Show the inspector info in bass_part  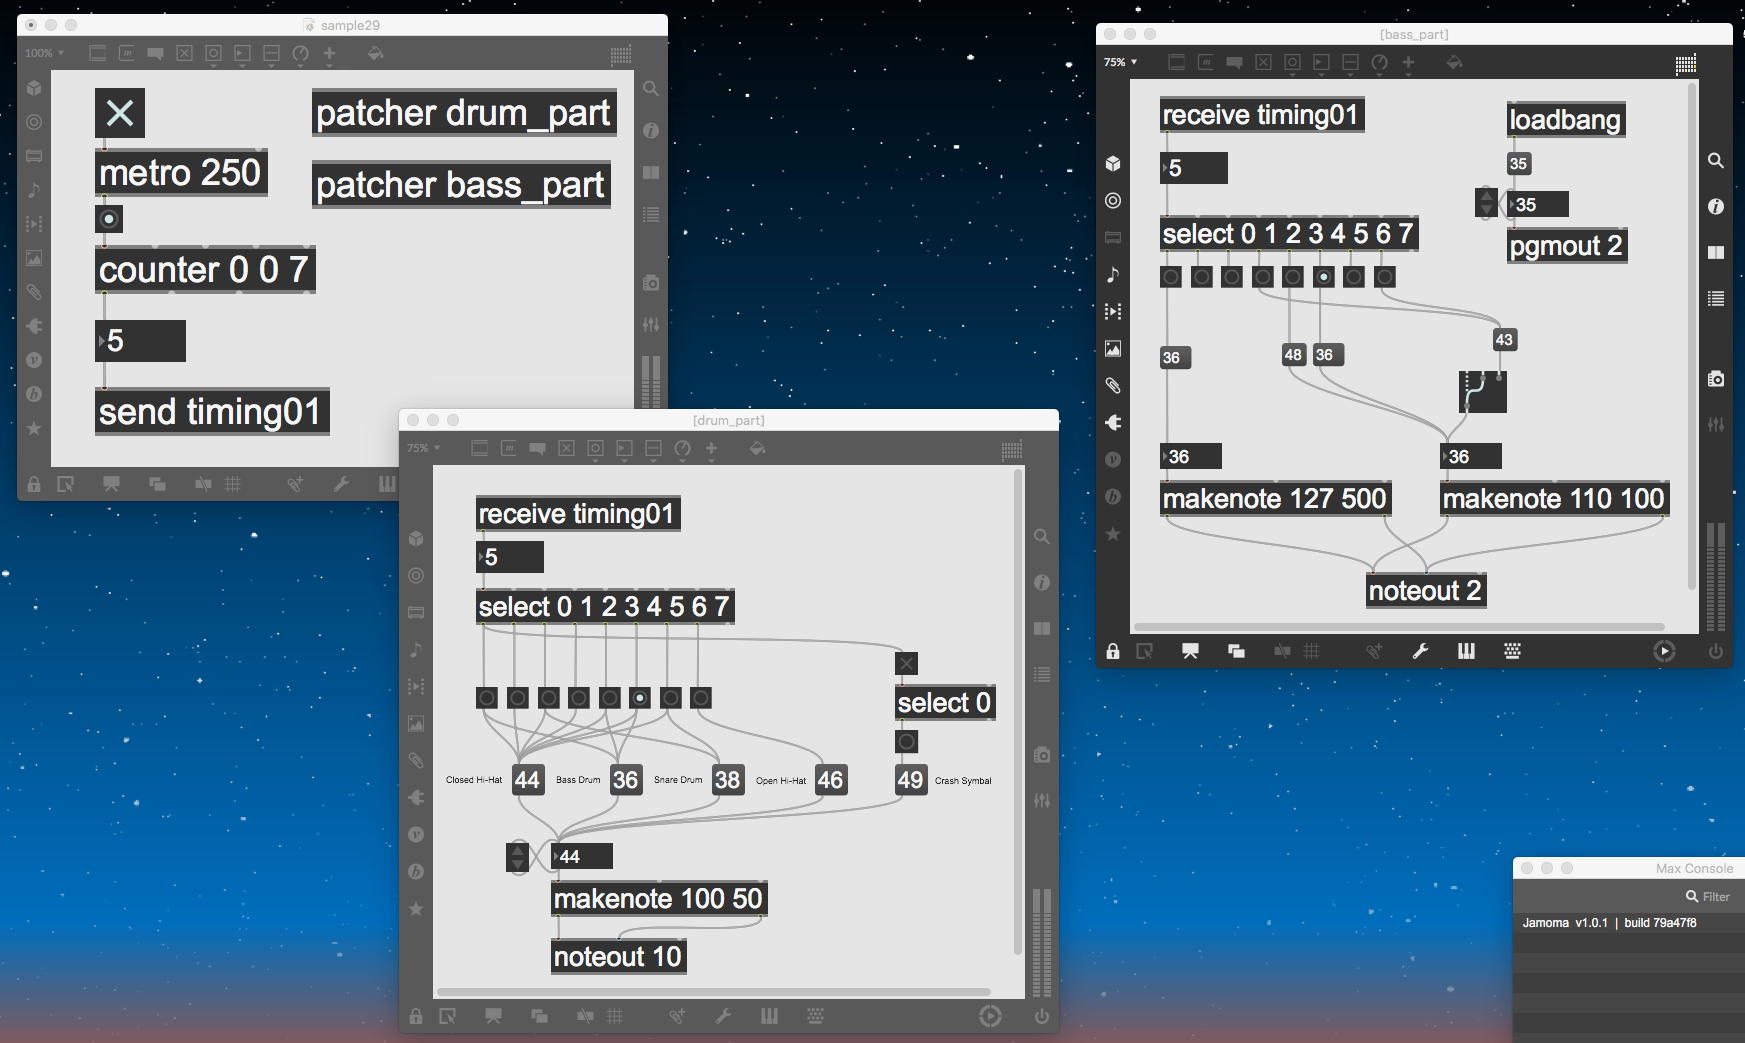[1716, 207]
